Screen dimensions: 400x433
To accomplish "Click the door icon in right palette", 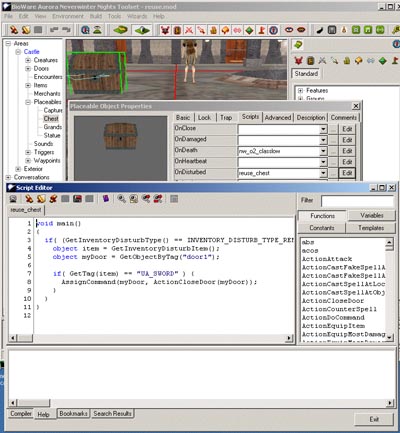I will (311, 61).
